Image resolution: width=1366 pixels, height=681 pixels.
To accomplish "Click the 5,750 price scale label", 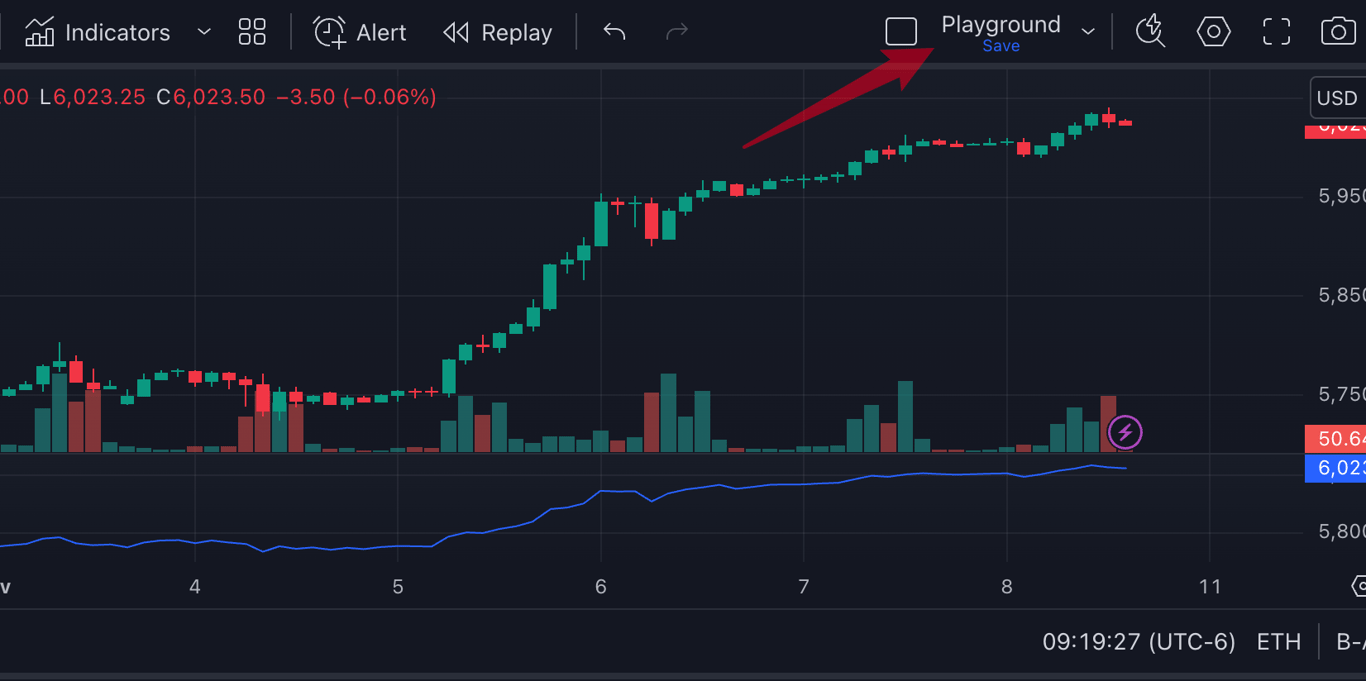I will click(x=1342, y=395).
